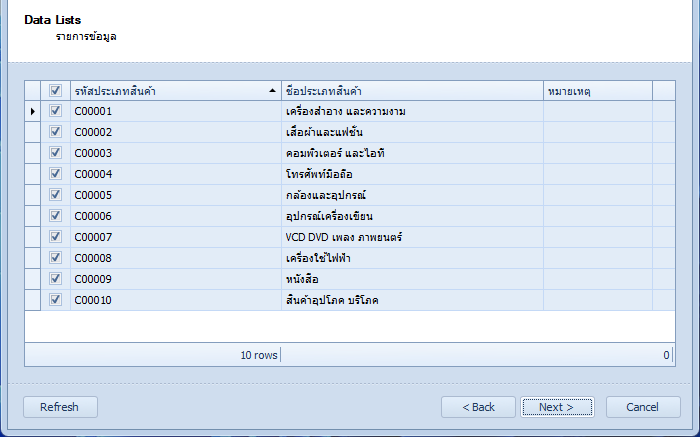Uncheck the checkbox for row C00007
This screenshot has width=700, height=437.
[55, 237]
